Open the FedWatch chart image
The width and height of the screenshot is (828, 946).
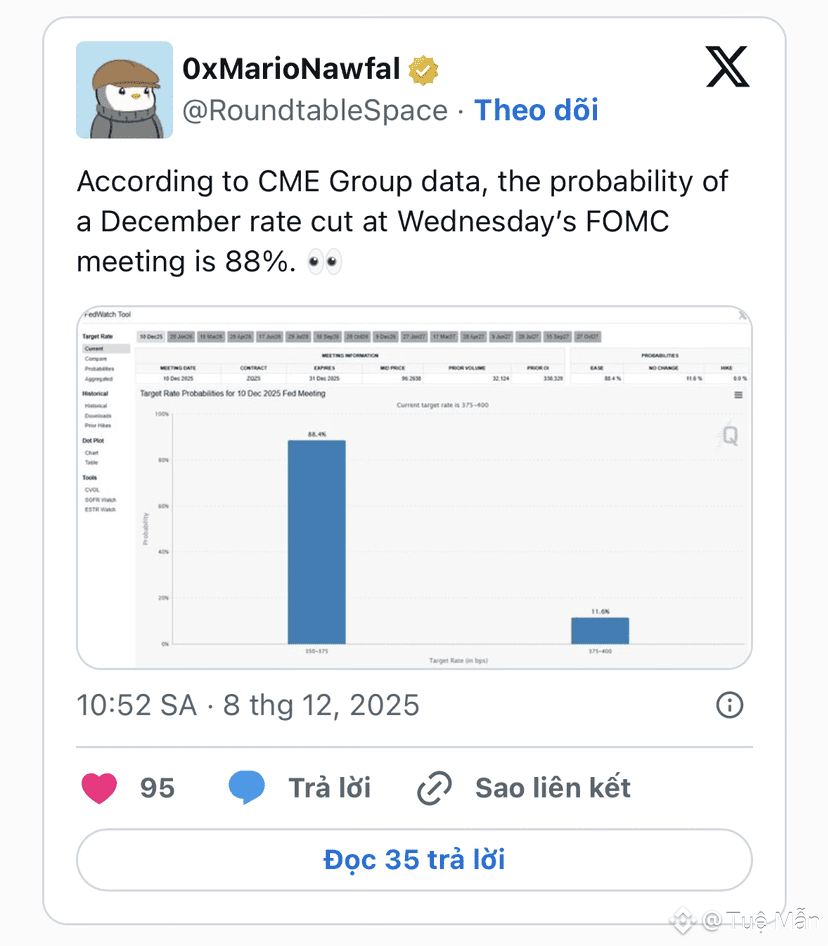pyautogui.click(x=414, y=487)
